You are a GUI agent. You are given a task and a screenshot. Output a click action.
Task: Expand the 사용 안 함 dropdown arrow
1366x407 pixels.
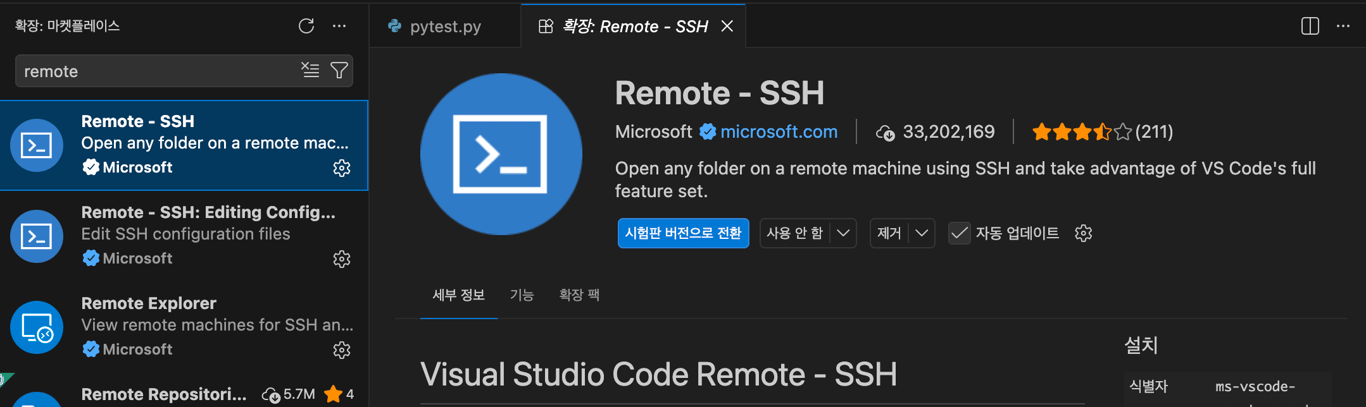pos(843,233)
